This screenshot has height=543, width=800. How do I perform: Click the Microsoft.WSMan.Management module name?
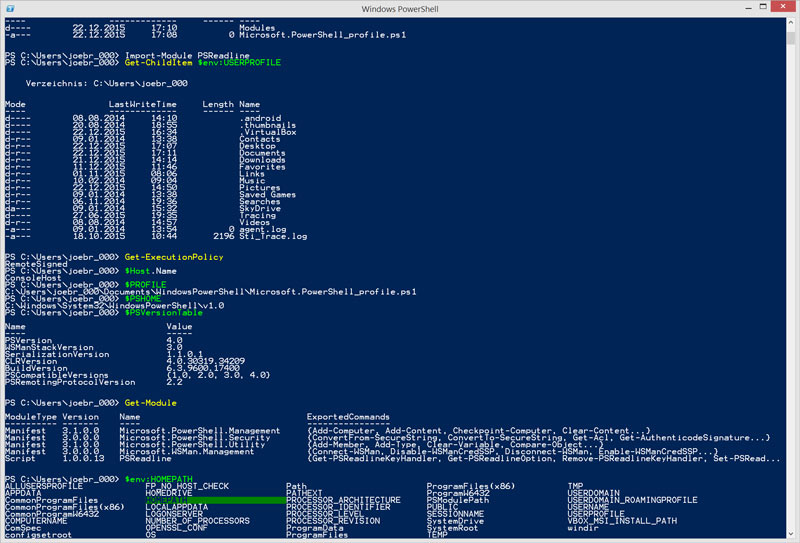187,452
